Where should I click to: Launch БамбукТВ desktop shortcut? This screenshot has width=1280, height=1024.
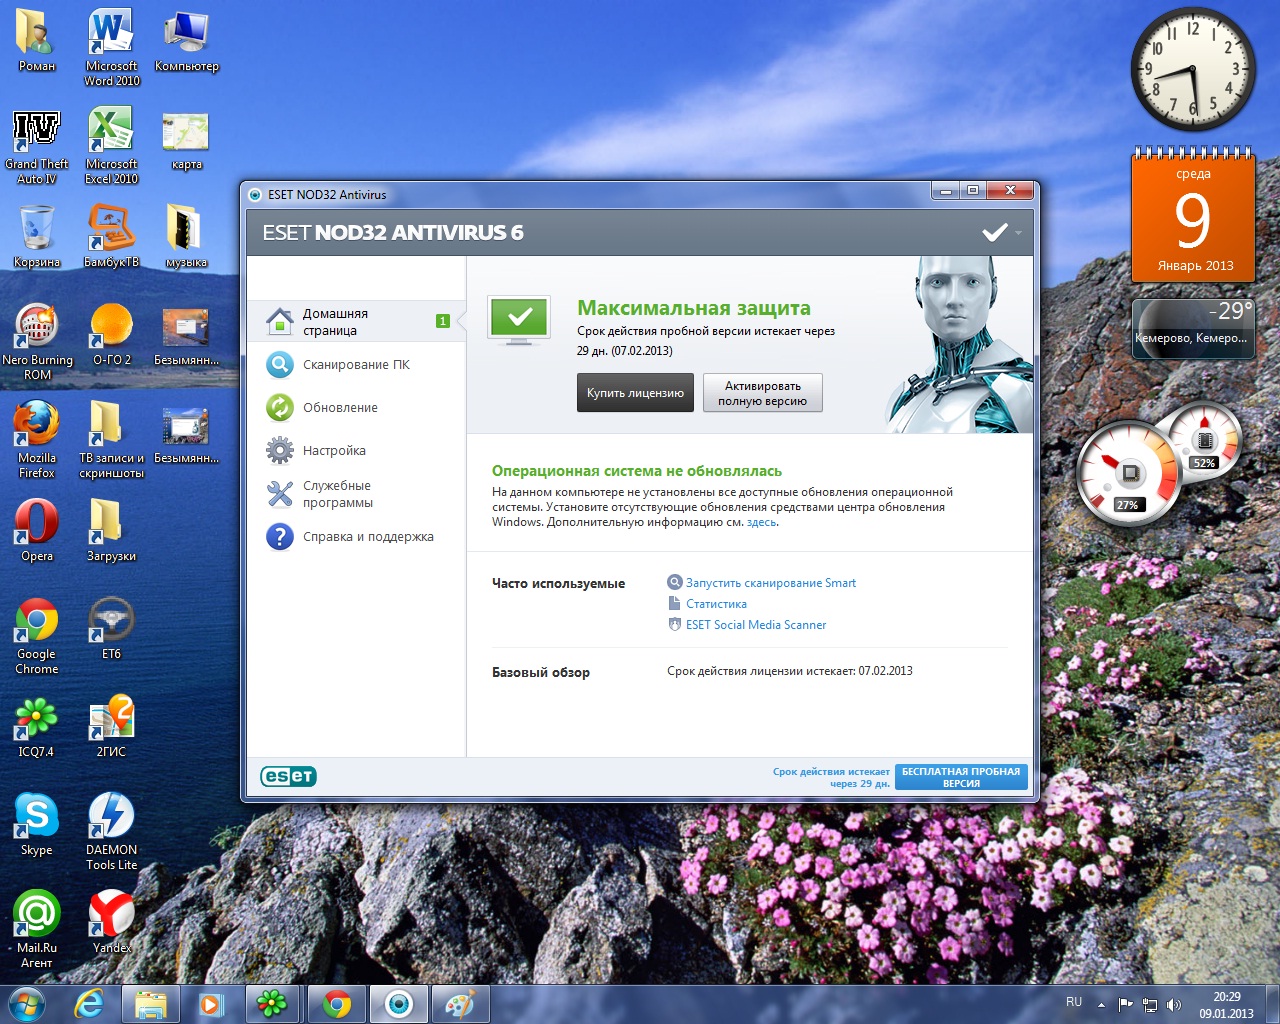click(x=111, y=238)
